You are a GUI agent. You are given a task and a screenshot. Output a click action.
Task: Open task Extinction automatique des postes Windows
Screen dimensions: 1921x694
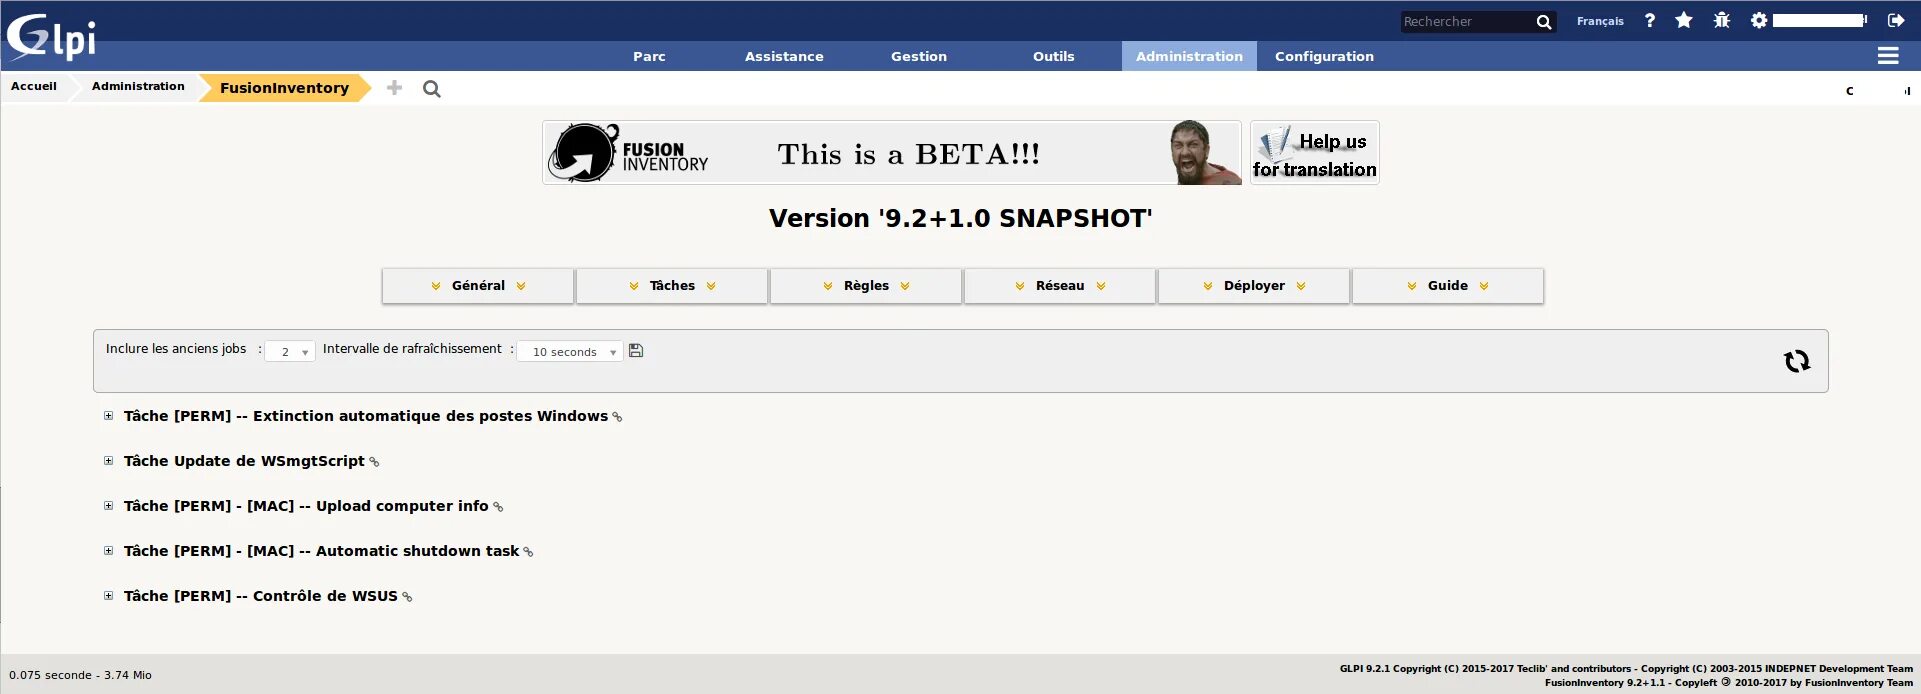tap(366, 416)
